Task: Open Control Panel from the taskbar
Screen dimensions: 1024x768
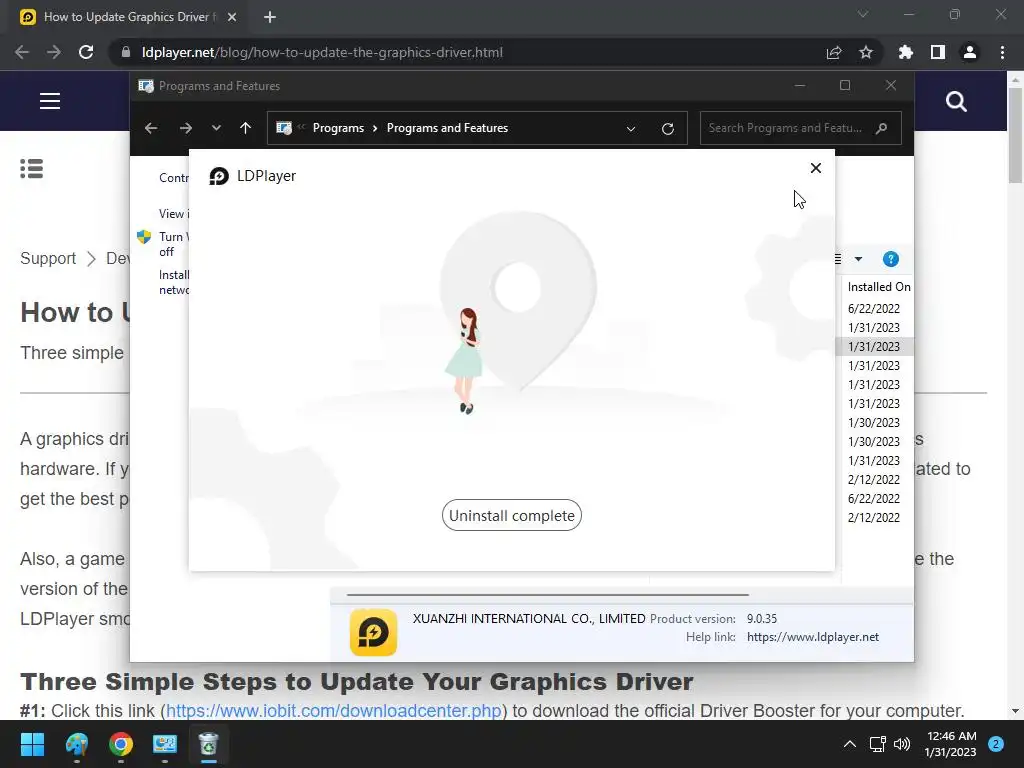Action: point(165,744)
